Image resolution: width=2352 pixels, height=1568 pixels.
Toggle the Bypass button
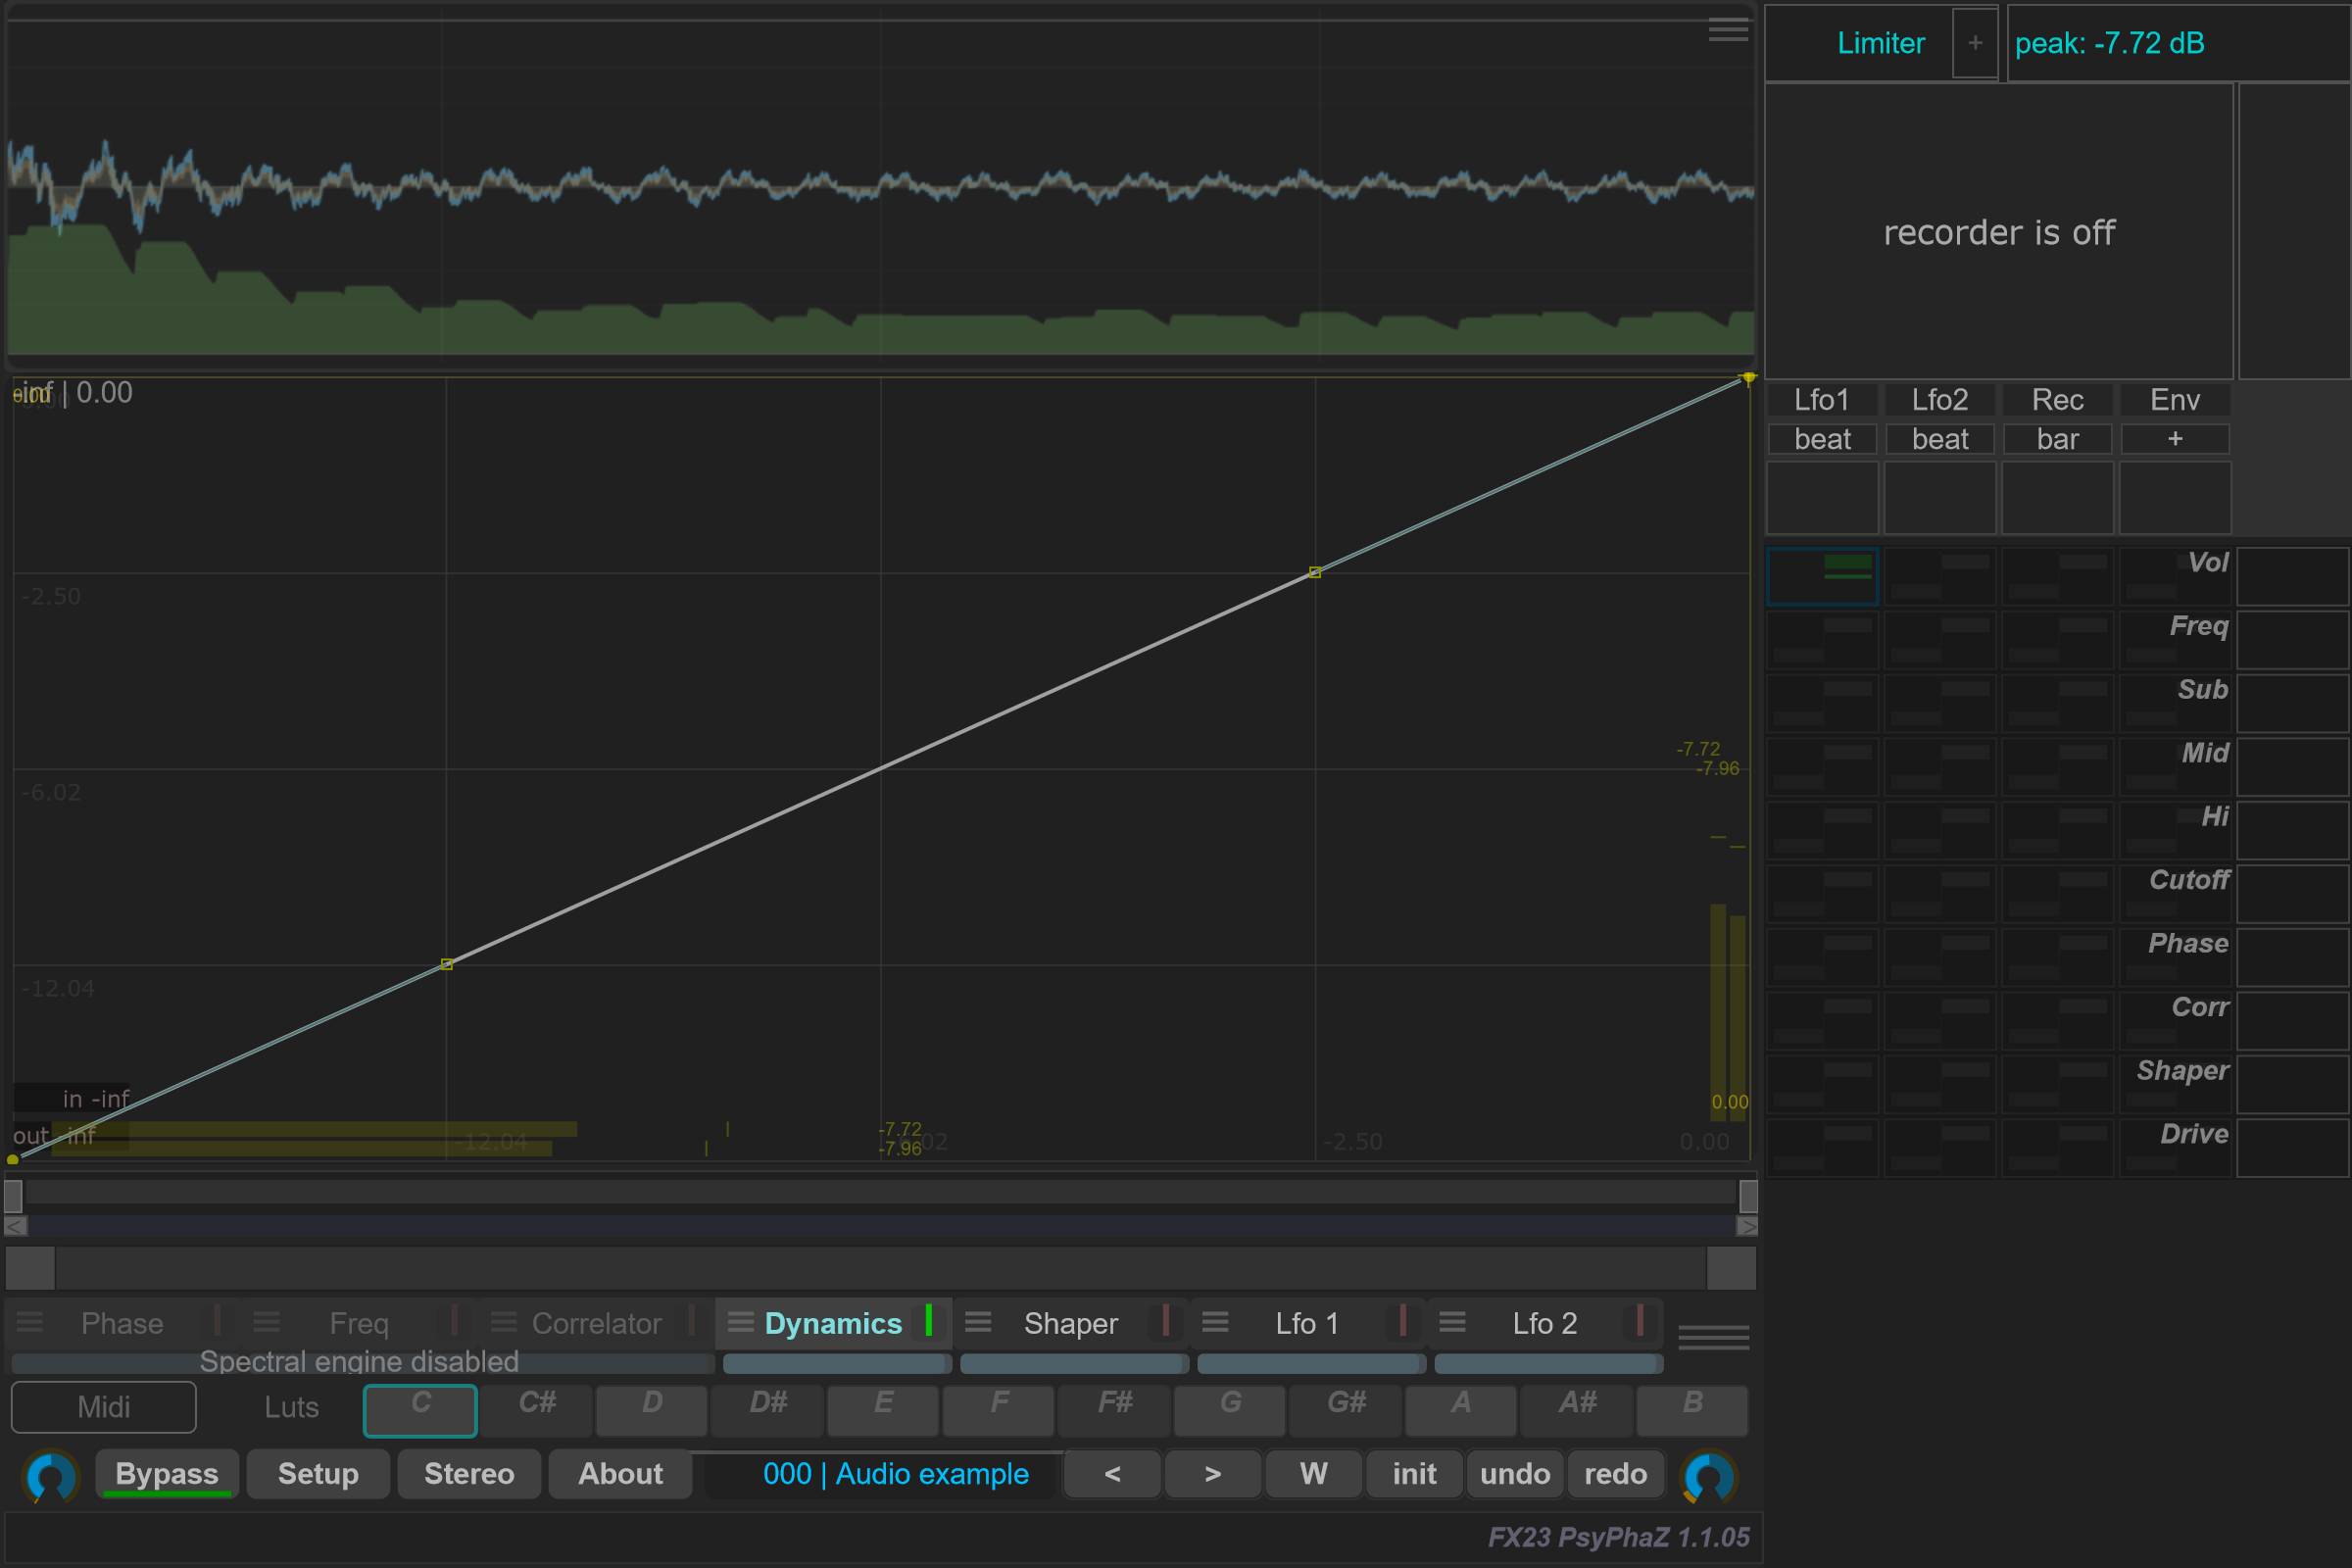point(167,1474)
